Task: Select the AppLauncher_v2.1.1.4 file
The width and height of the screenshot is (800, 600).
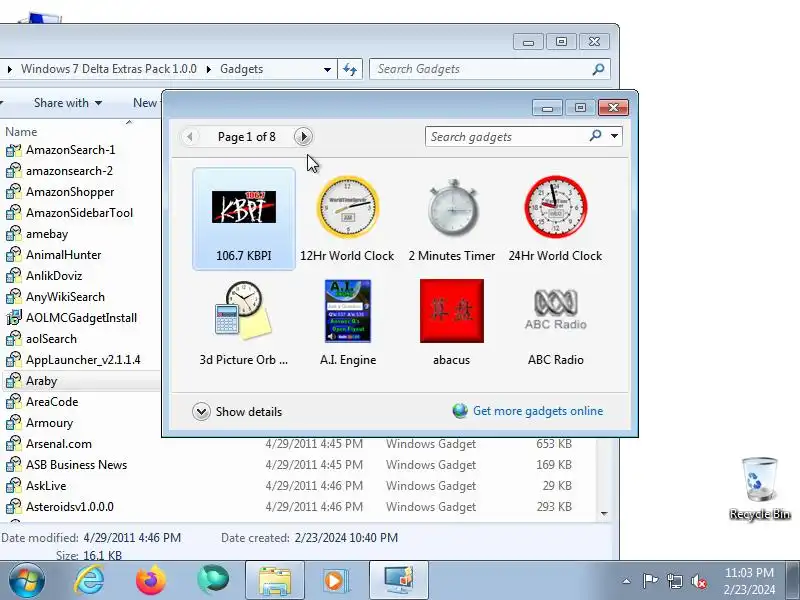Action: pyautogui.click(x=83, y=360)
